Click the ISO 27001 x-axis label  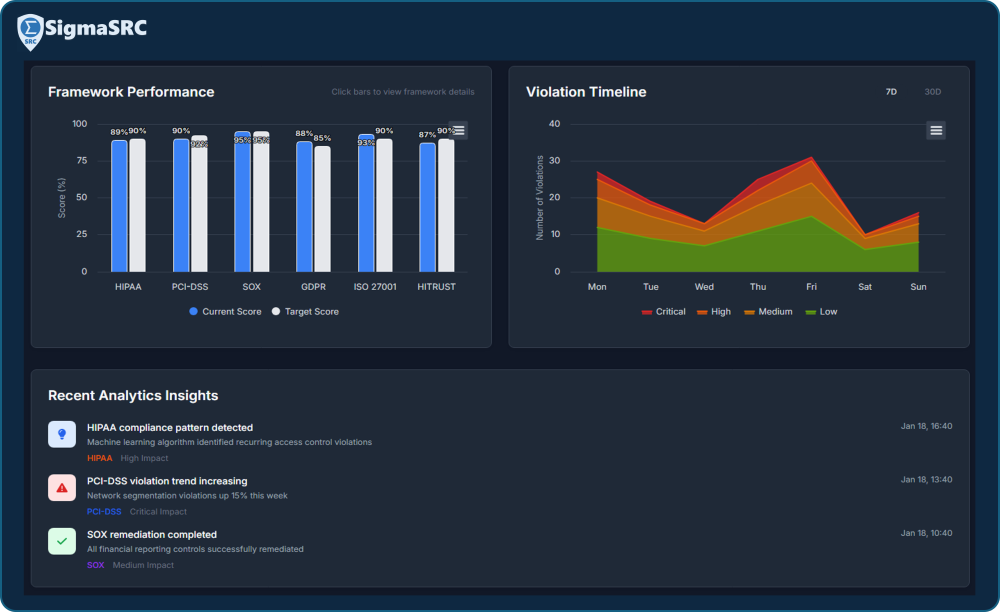click(x=375, y=287)
